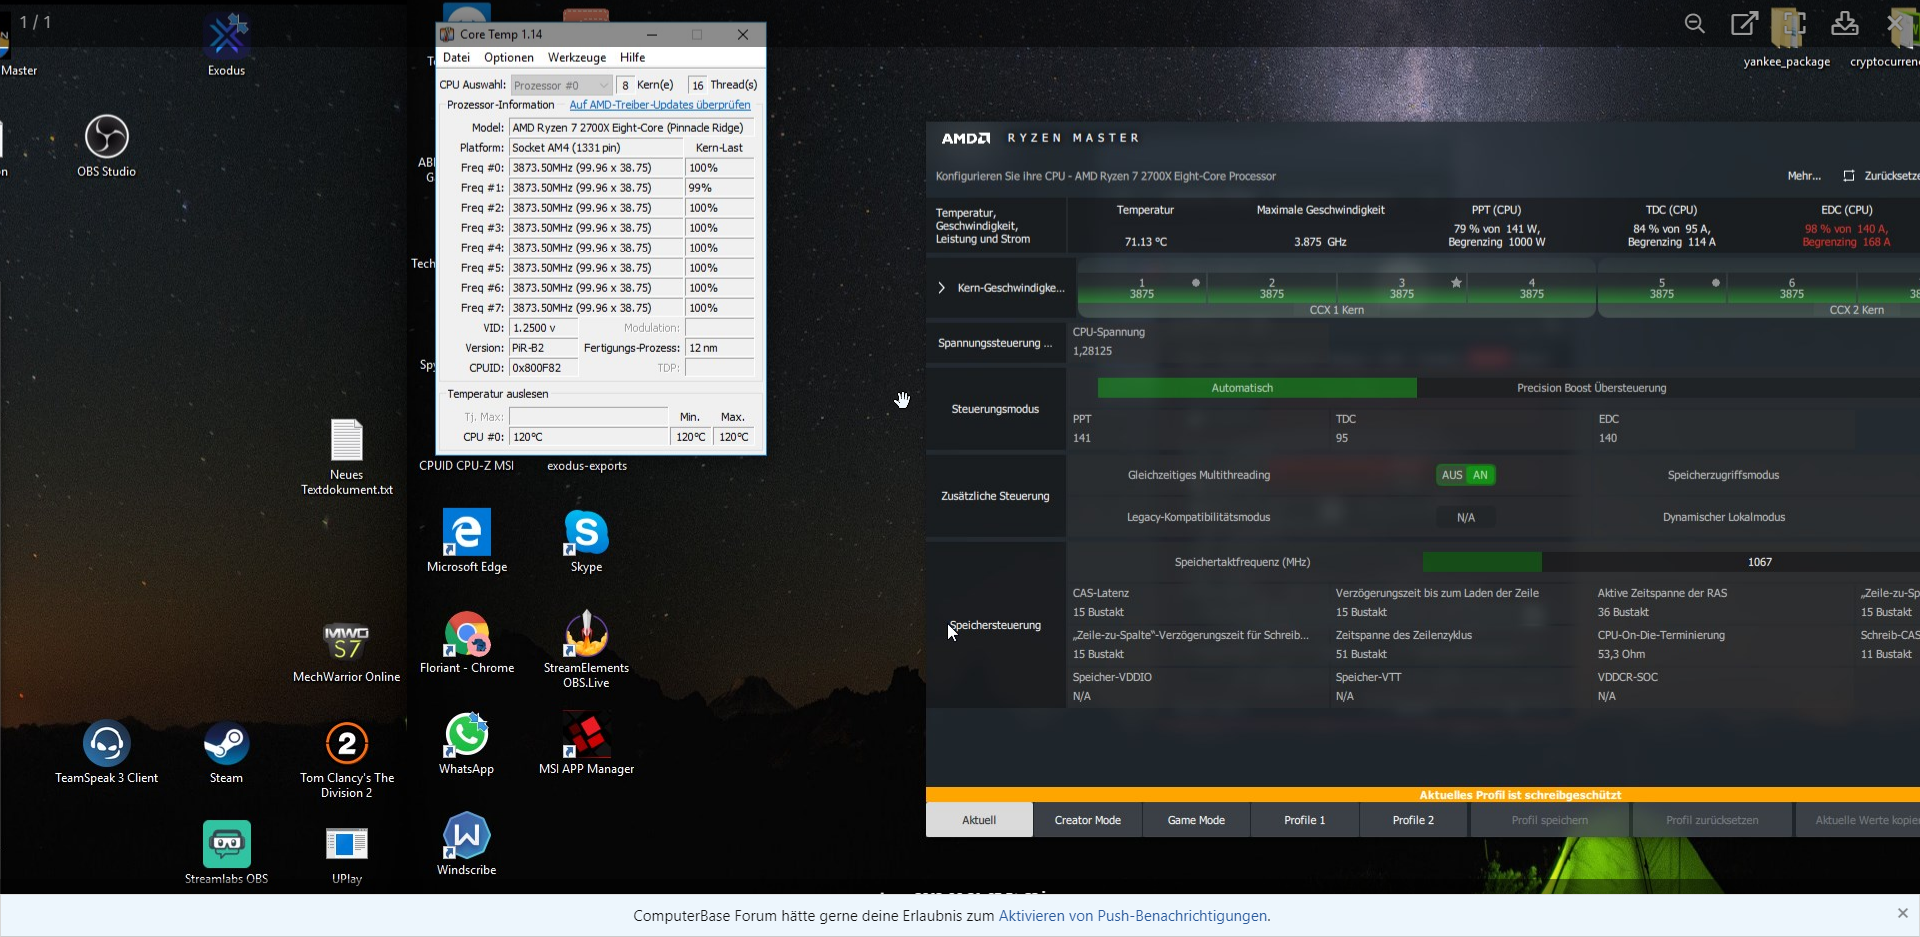Launch Steam from desktop
Viewport: 1920px width, 937px height.
[x=226, y=752]
